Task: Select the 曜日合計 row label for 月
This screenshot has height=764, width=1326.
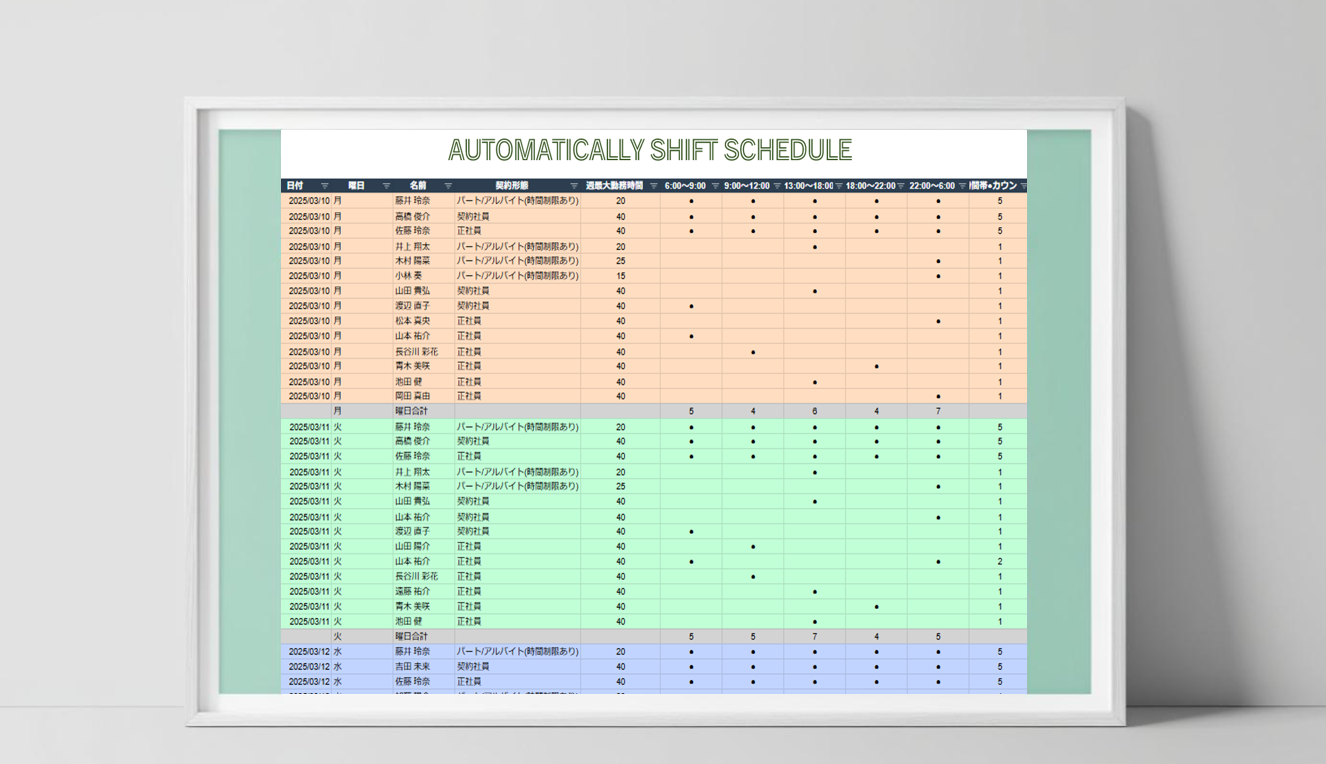Action: 411,411
